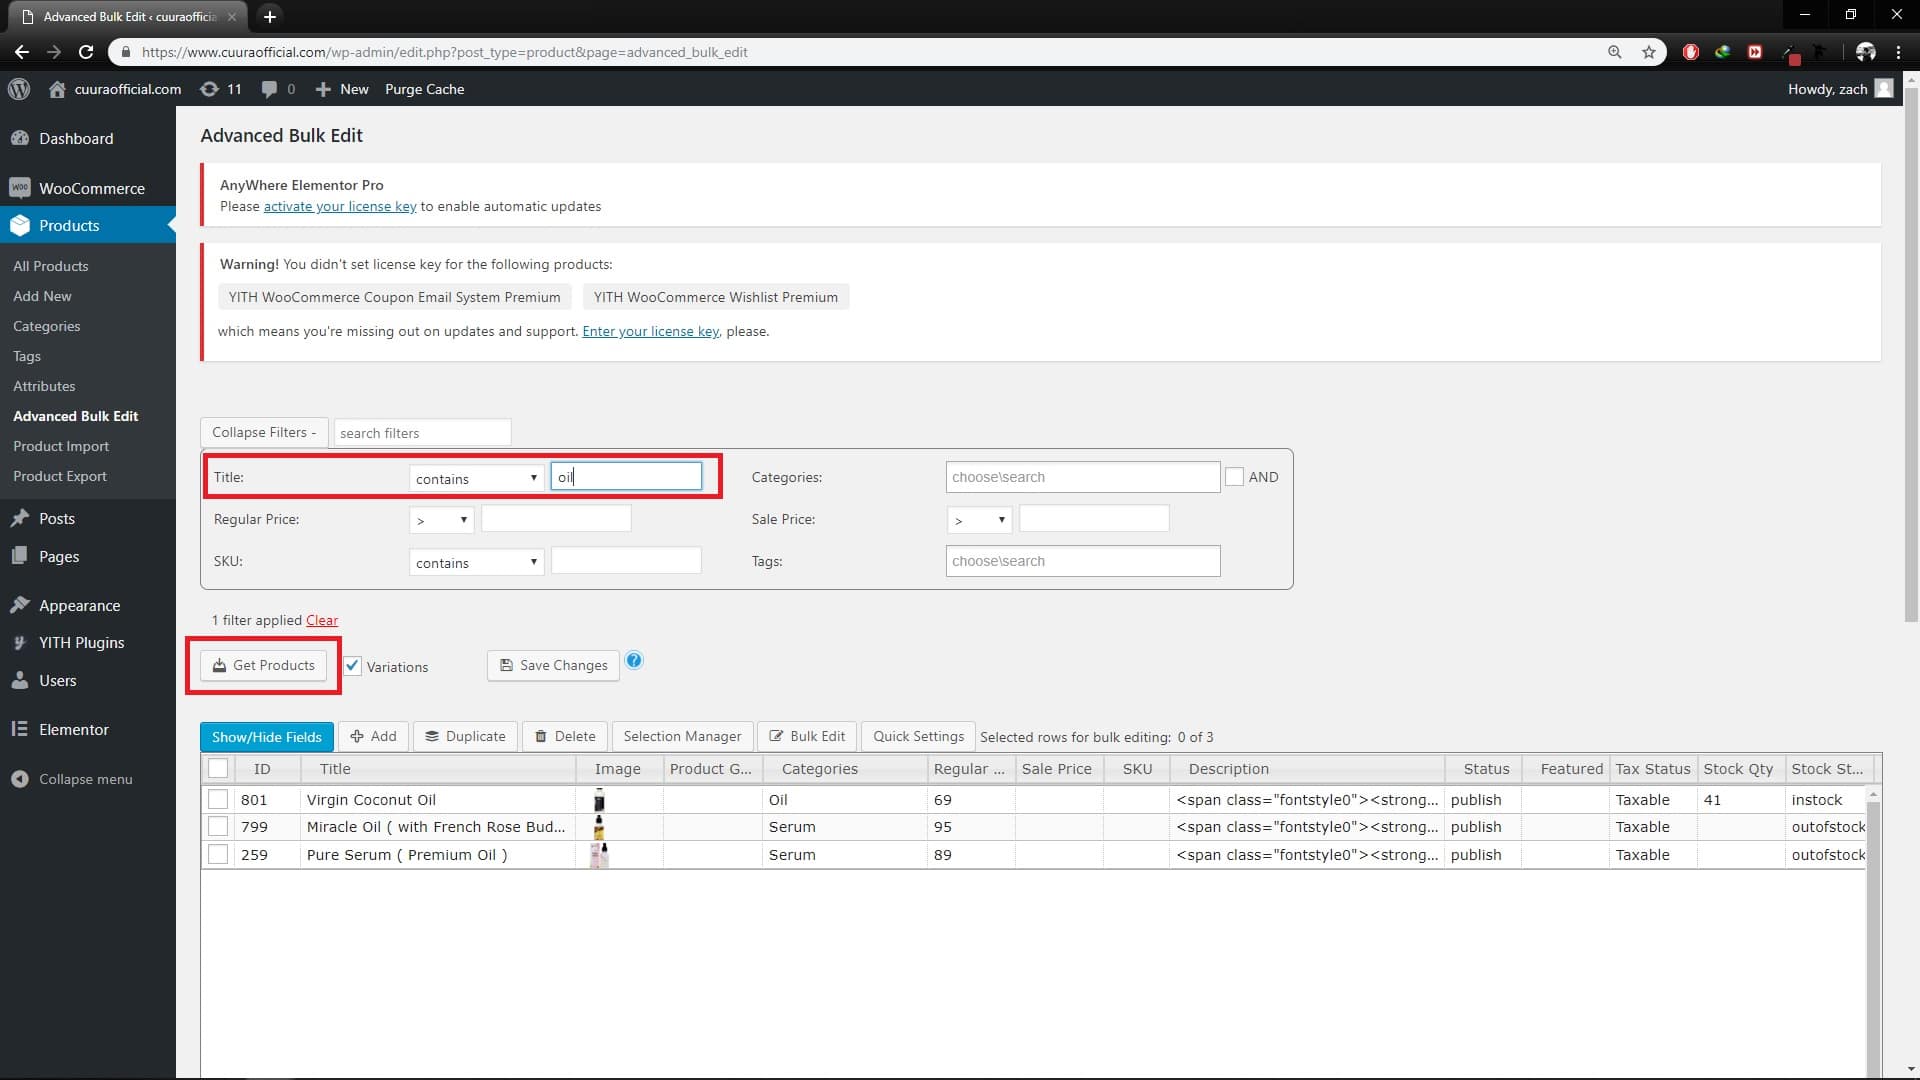Open the updates icon showing 11

click(x=209, y=89)
